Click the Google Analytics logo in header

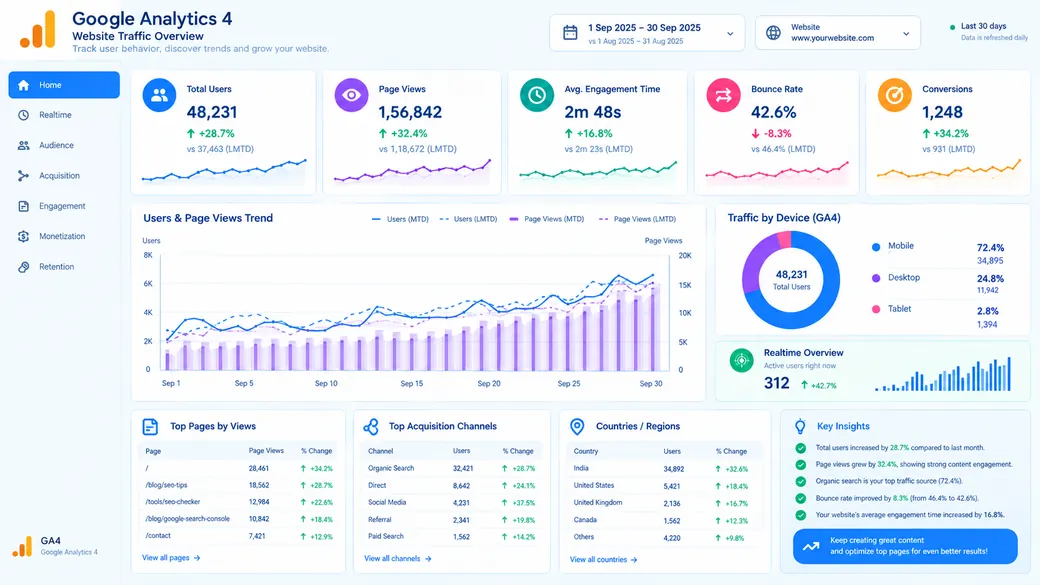pyautogui.click(x=38, y=30)
